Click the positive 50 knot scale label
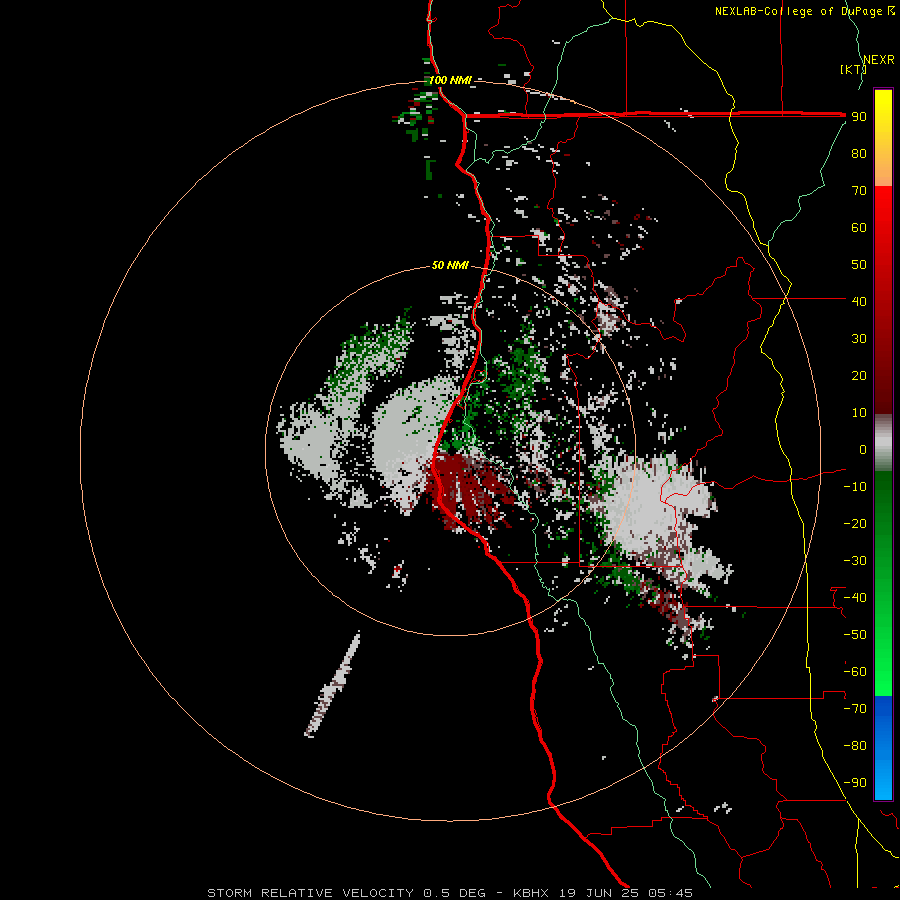The width and height of the screenshot is (900, 900). [x=859, y=265]
